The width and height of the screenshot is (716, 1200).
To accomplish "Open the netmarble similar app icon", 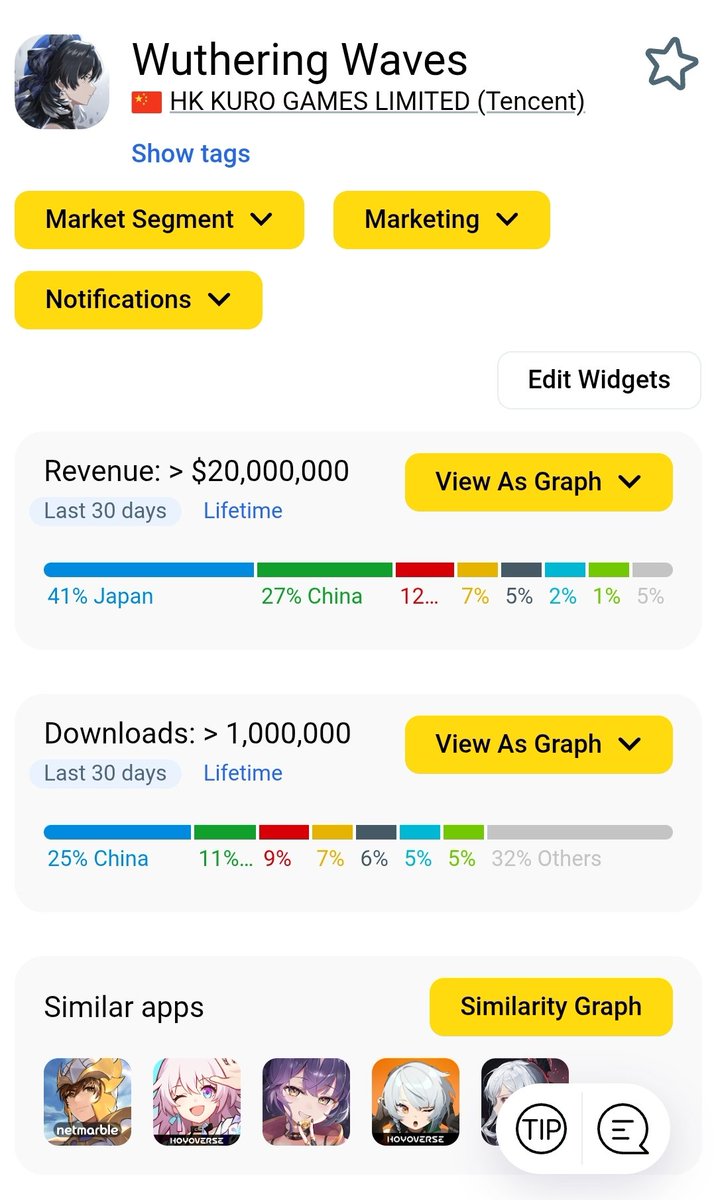I will (x=88, y=1102).
